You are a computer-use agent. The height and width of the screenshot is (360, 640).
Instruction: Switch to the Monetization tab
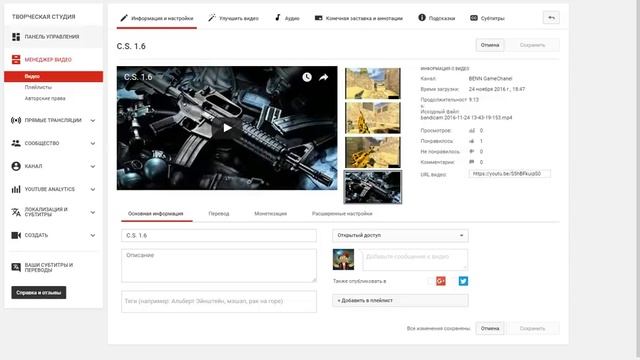point(271,214)
